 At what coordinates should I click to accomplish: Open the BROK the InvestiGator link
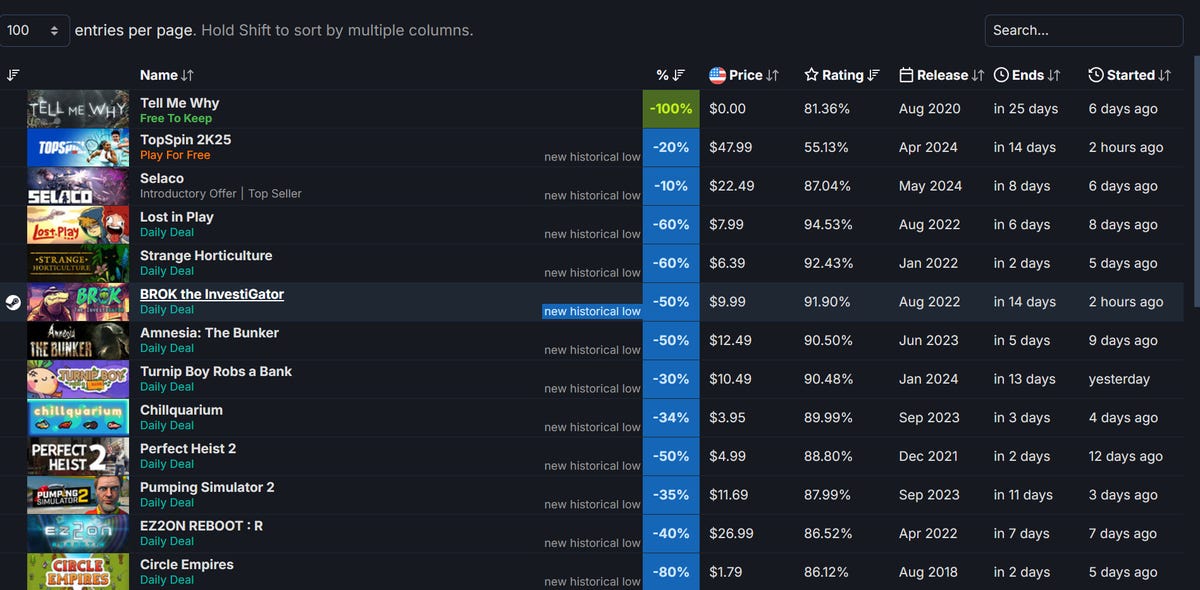[x=211, y=293]
